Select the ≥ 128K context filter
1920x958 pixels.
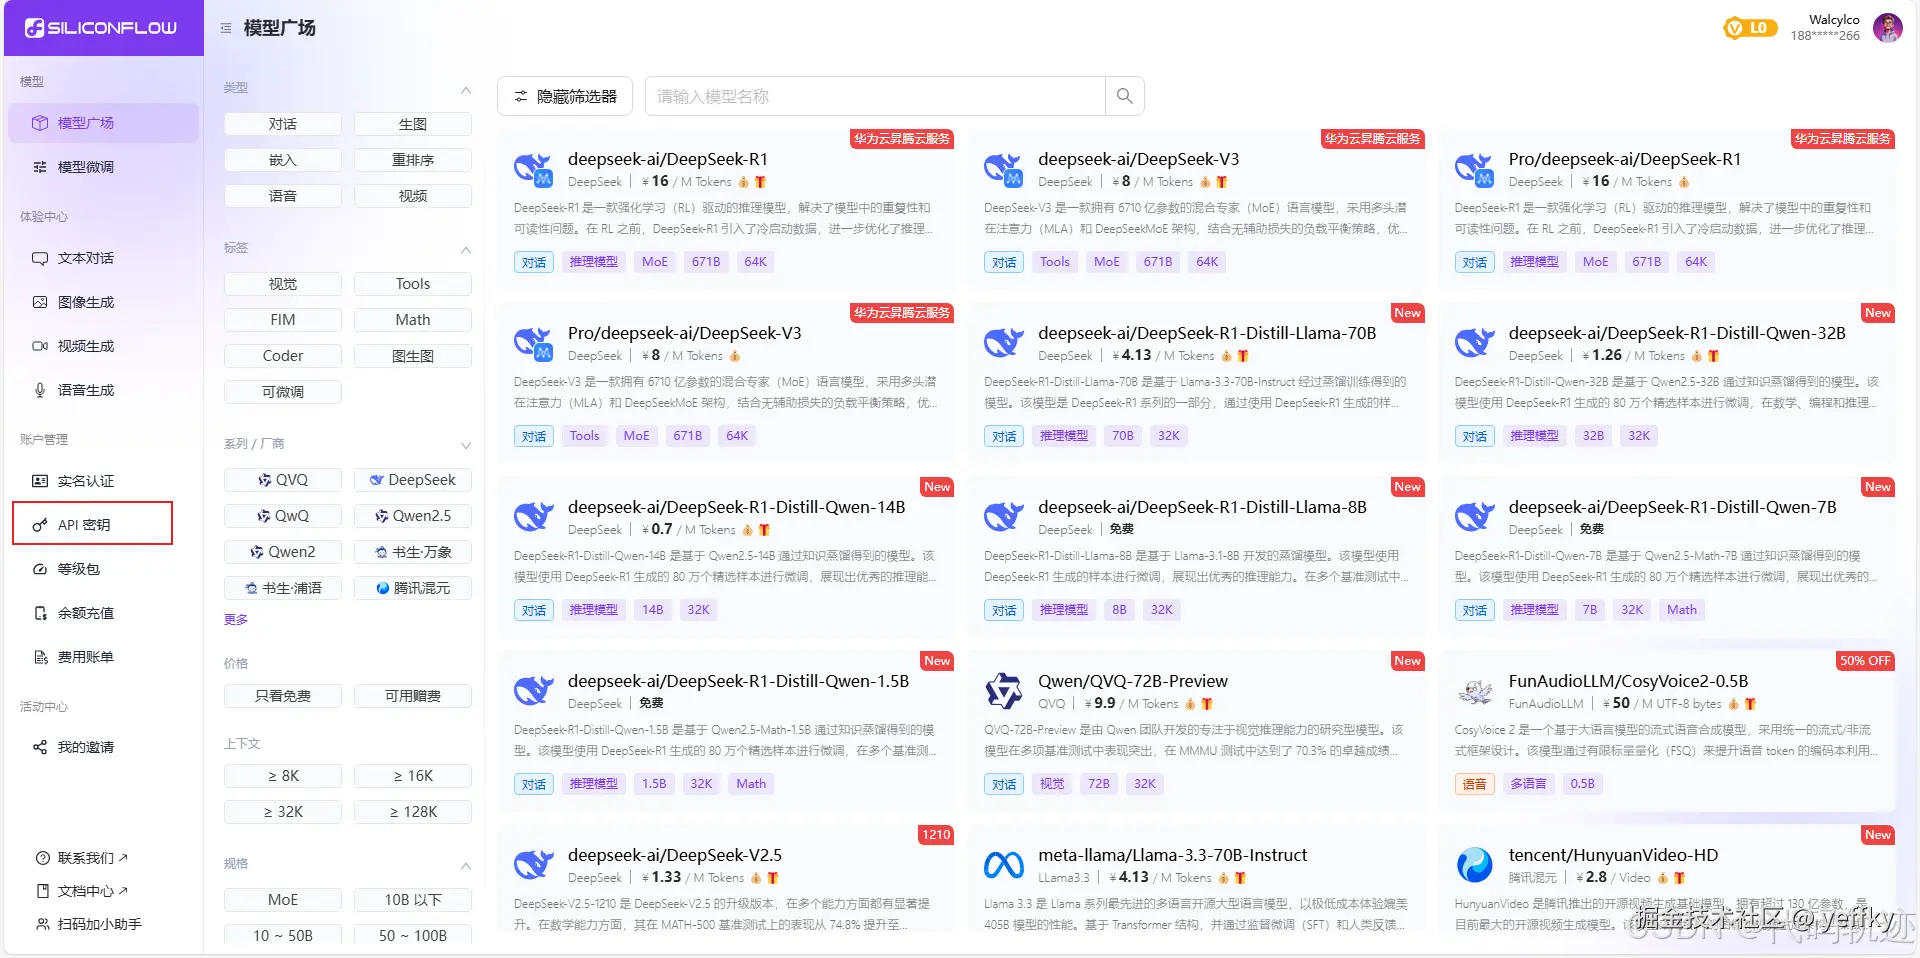point(413,812)
